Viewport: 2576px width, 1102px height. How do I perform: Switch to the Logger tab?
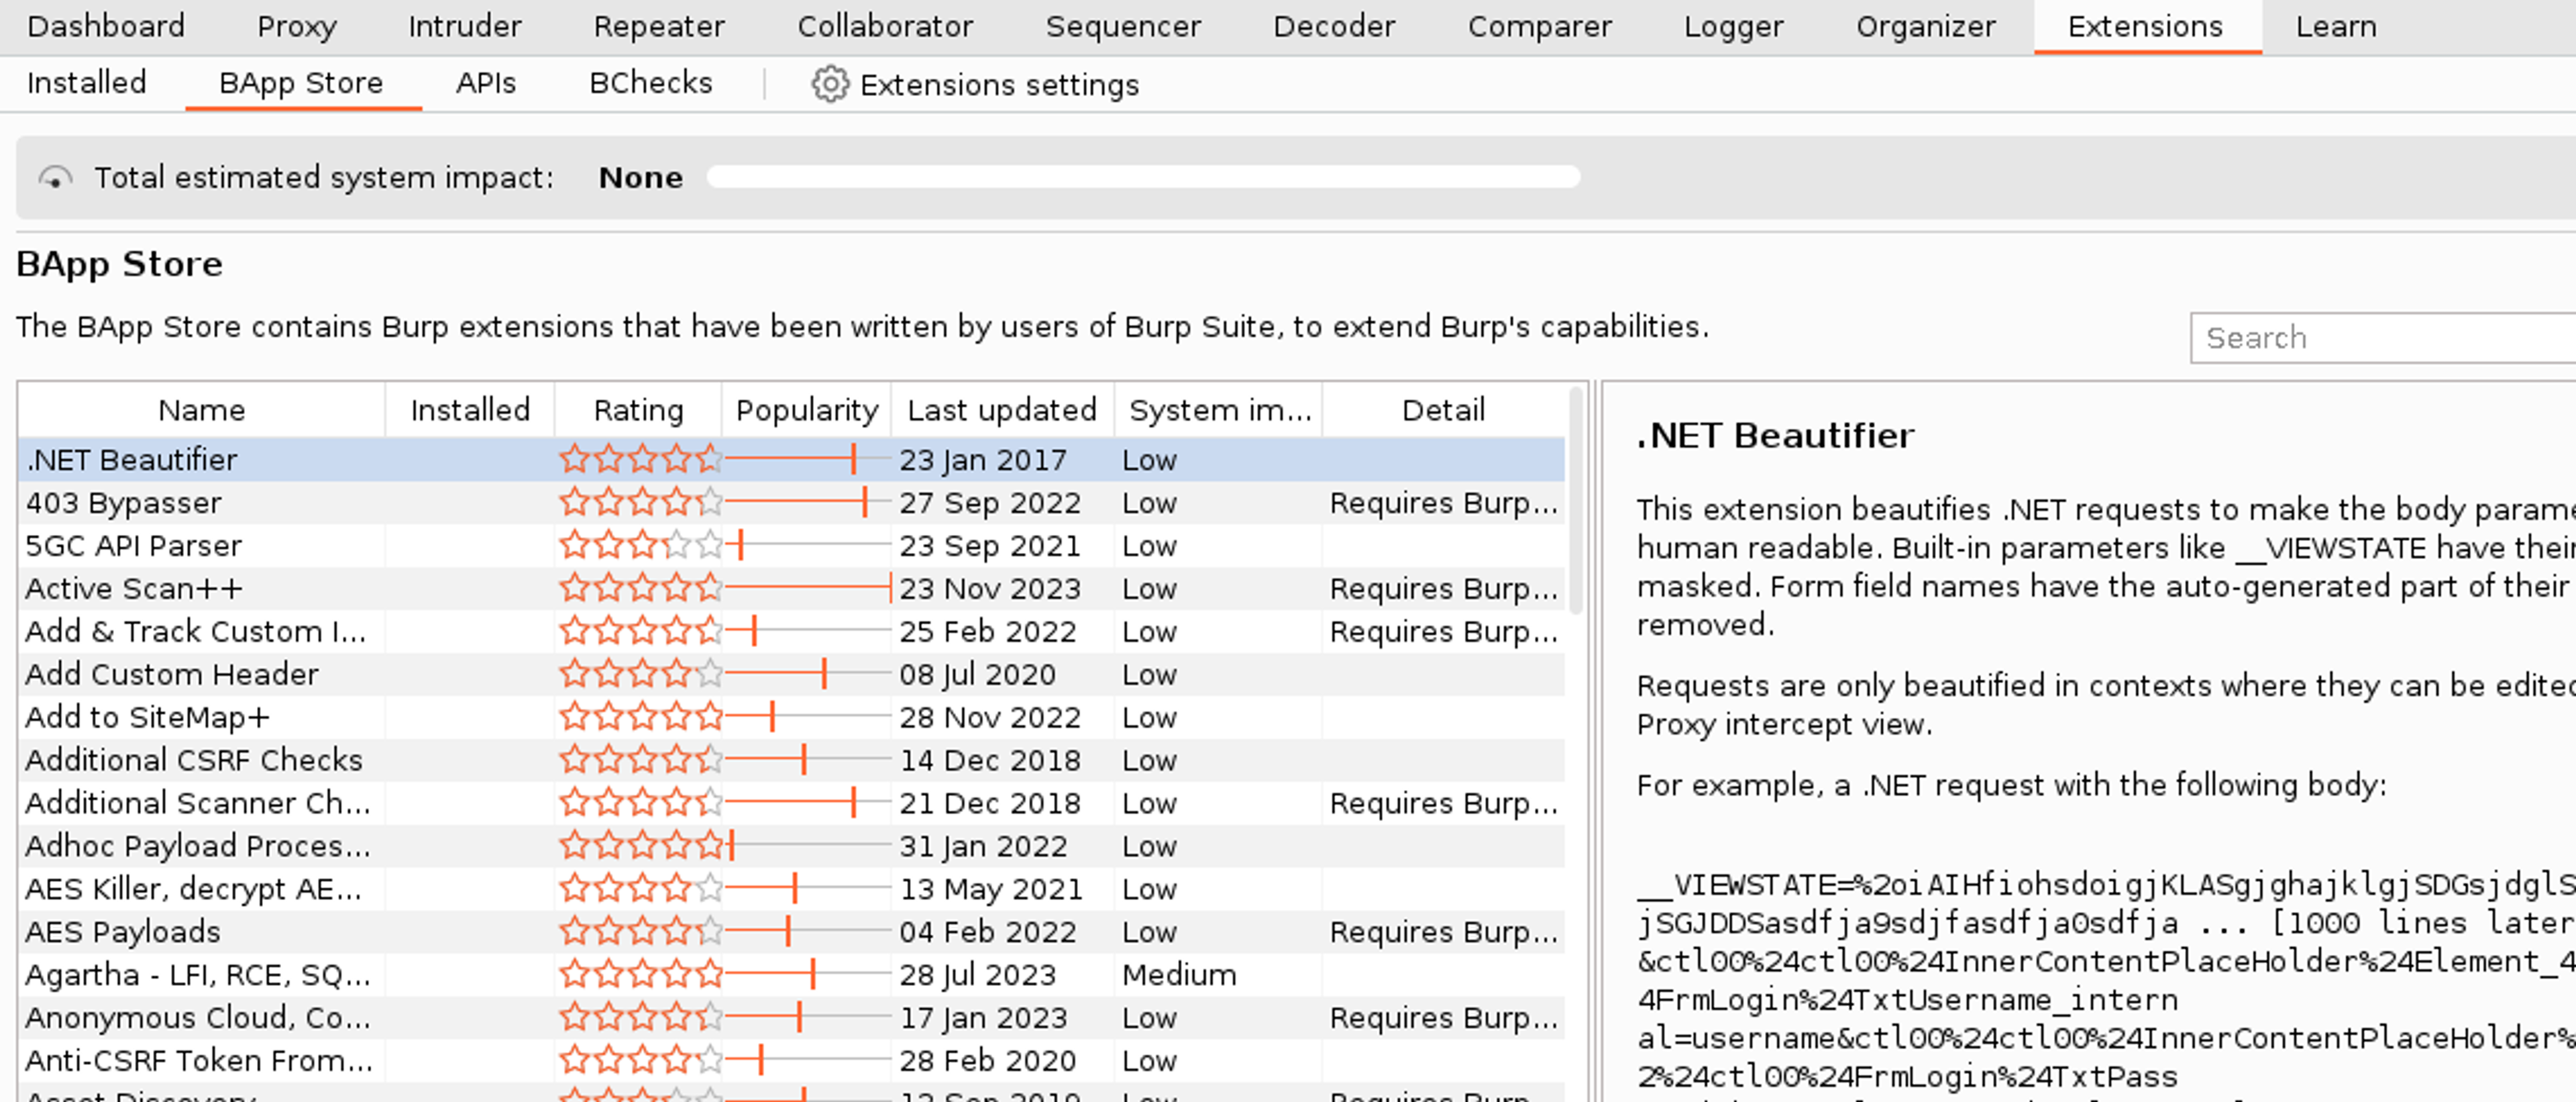1732,26
